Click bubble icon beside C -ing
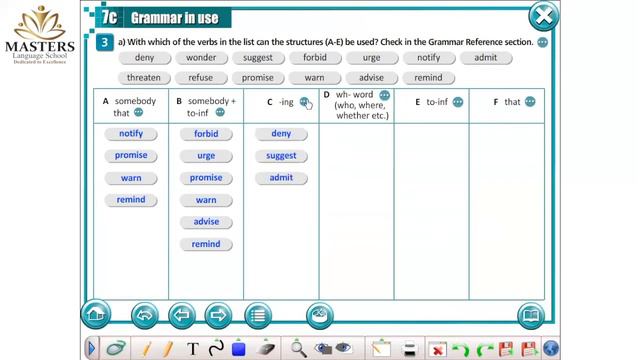The width and height of the screenshot is (640, 360). 304,102
